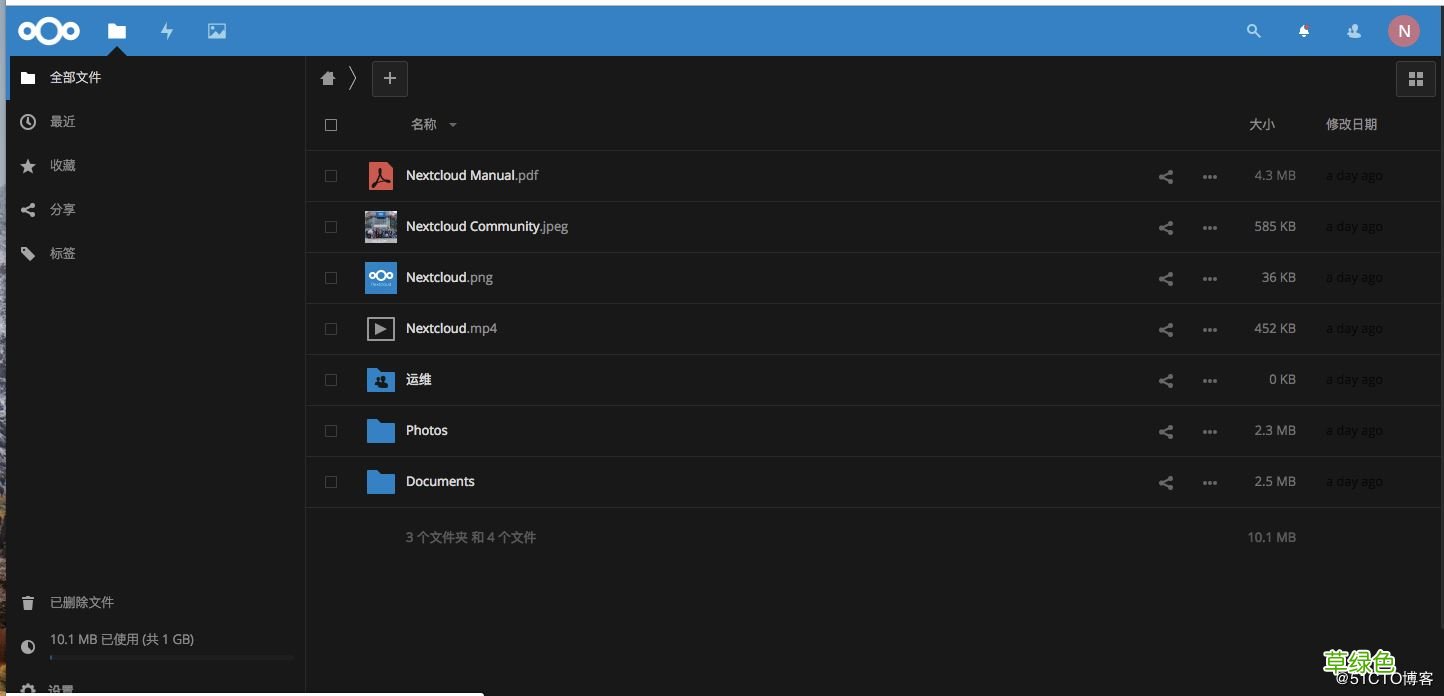Screen dimensions: 1444x696
Task: Click the video icon of Nextcloud.mp4
Action: click(x=381, y=329)
